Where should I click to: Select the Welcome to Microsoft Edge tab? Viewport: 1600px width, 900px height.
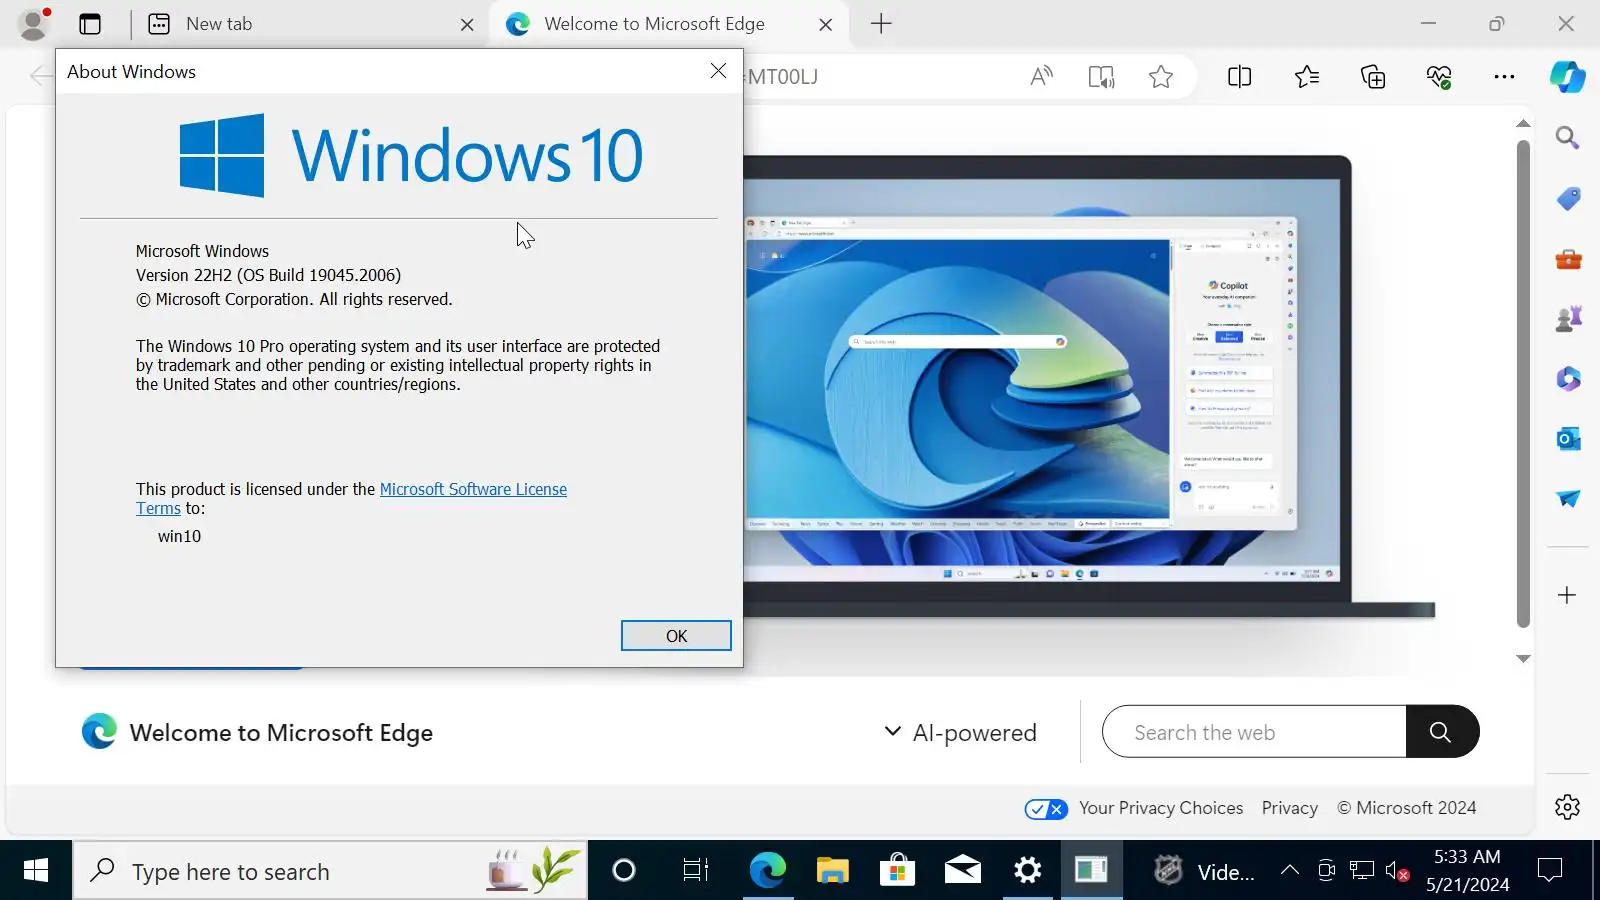(x=668, y=24)
